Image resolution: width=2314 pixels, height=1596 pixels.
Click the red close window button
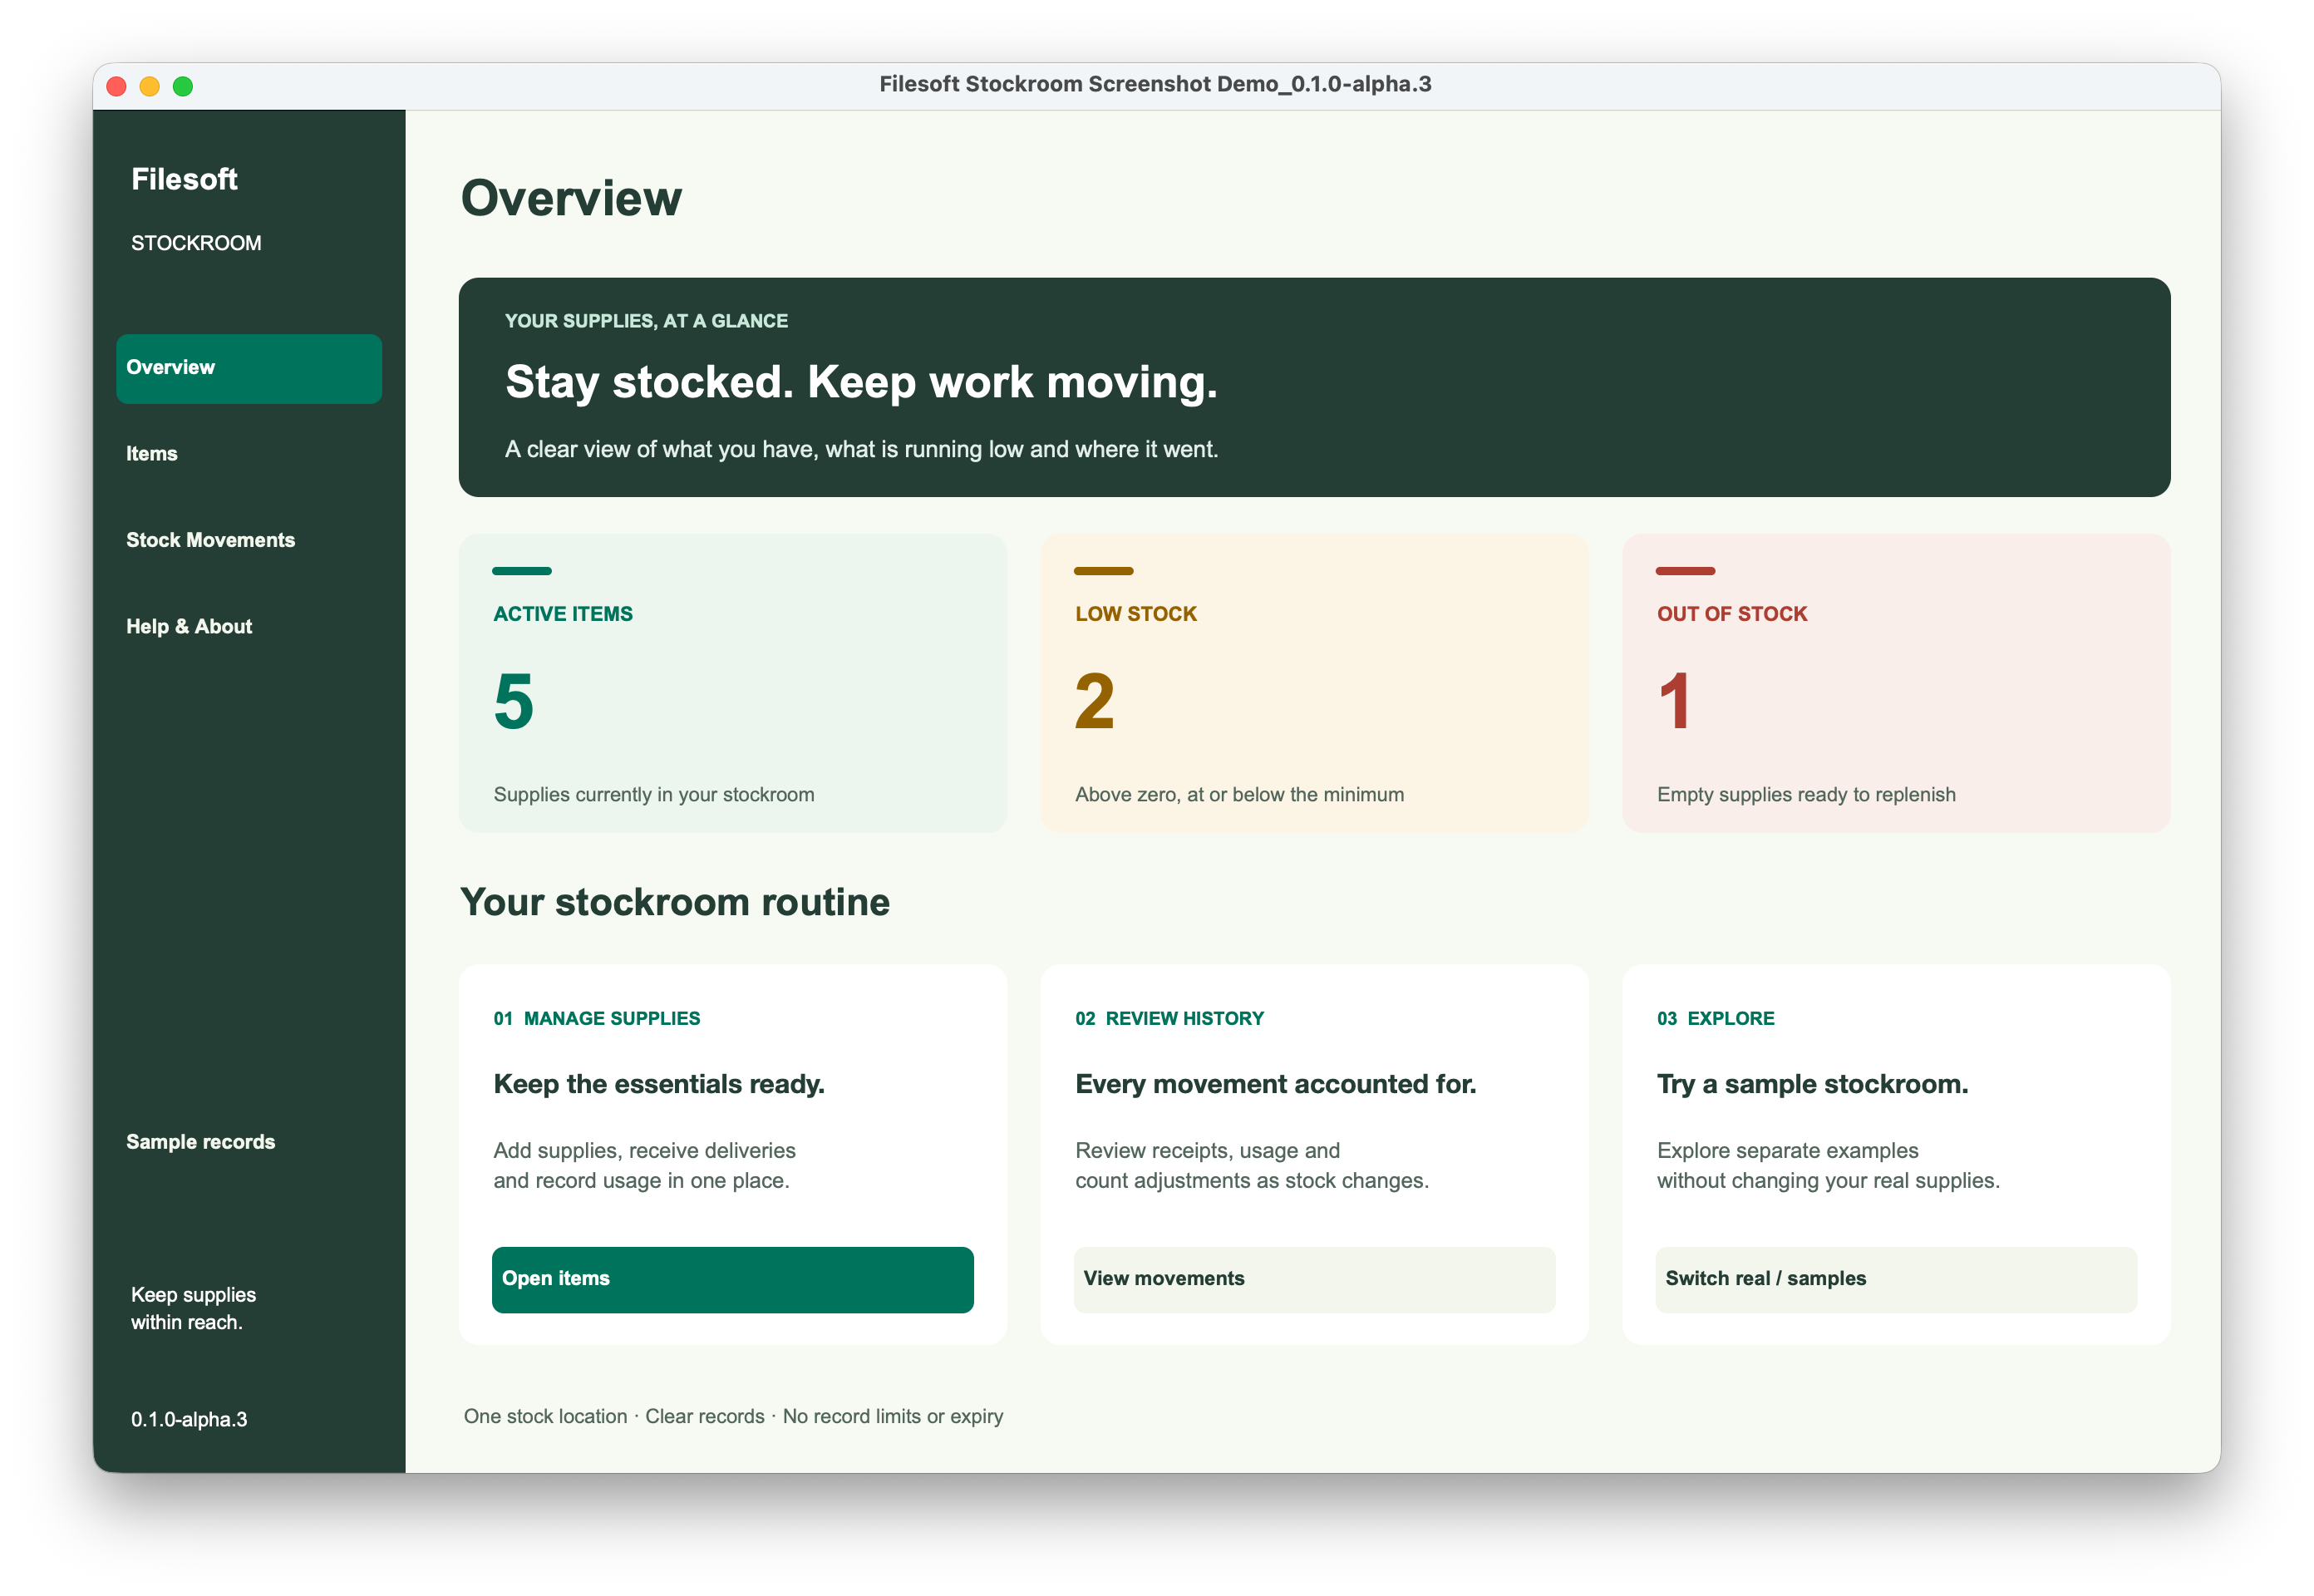point(116,86)
